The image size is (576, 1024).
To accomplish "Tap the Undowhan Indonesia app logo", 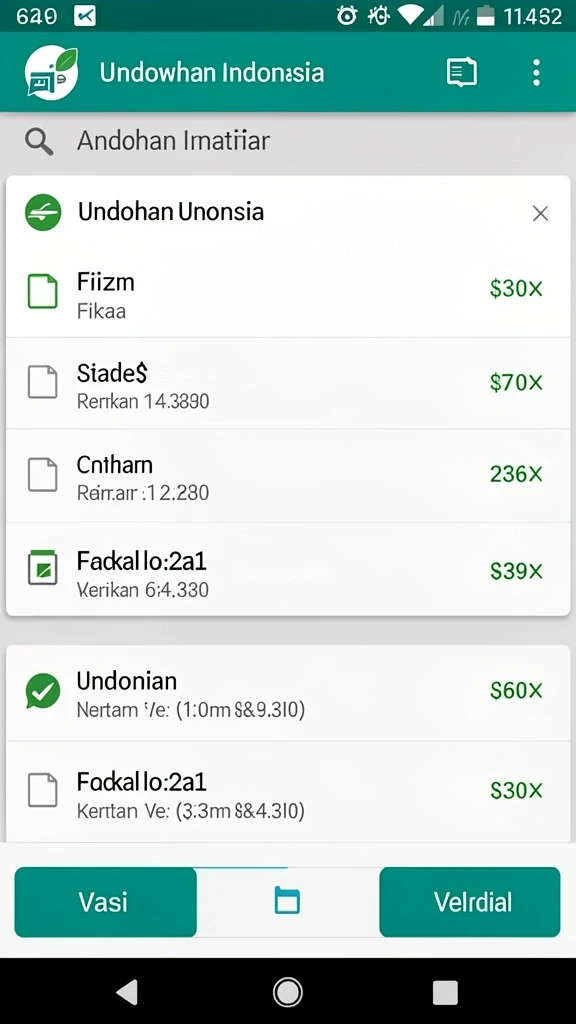I will [51, 73].
